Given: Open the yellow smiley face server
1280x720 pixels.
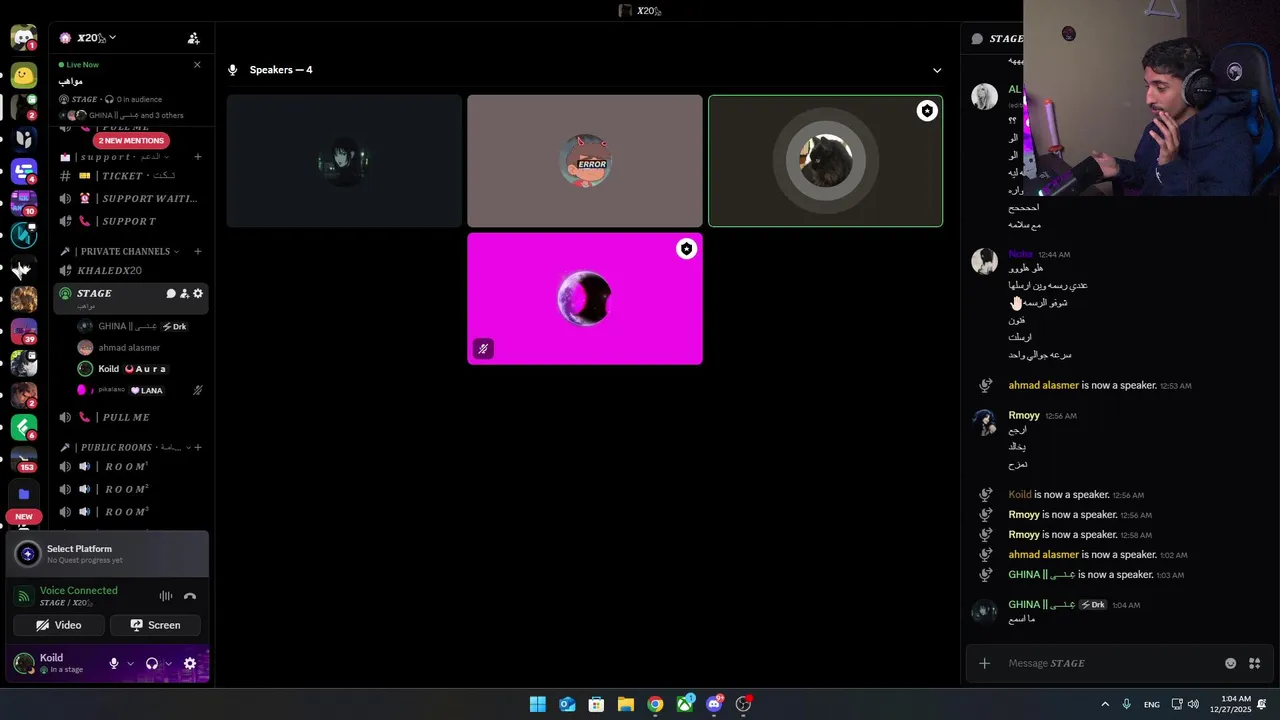Looking at the screenshot, I should pyautogui.click(x=24, y=75).
